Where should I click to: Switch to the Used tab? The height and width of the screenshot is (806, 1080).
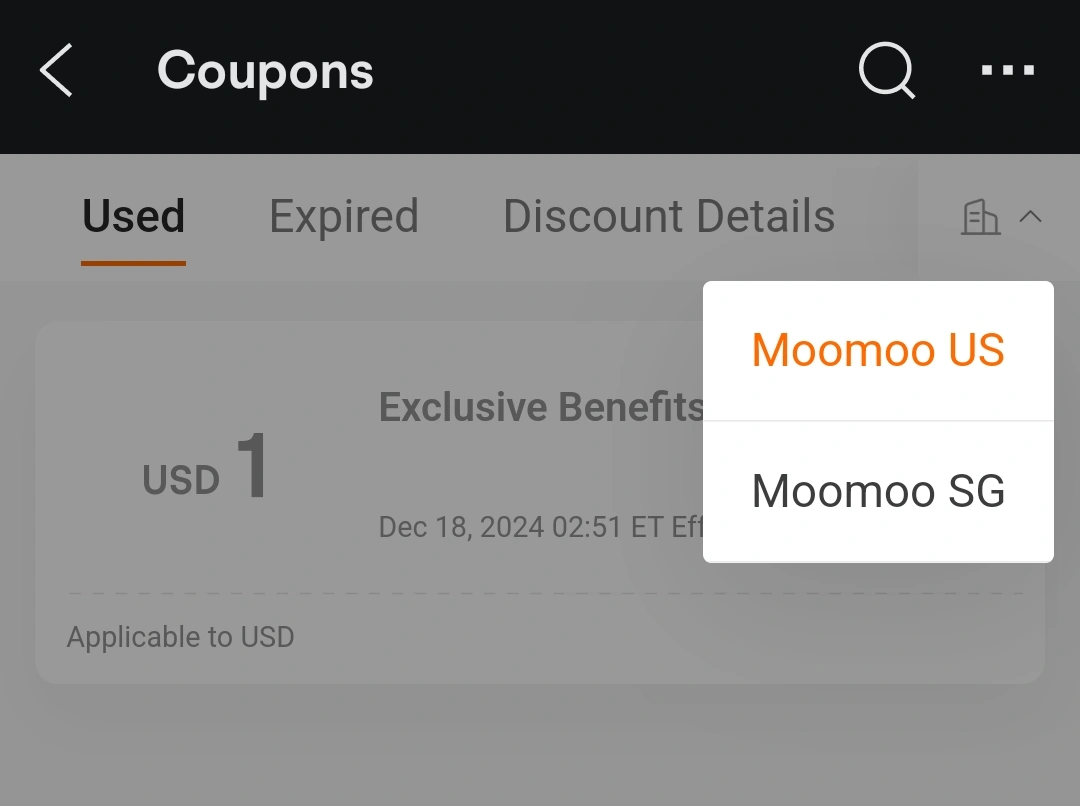pyautogui.click(x=134, y=216)
